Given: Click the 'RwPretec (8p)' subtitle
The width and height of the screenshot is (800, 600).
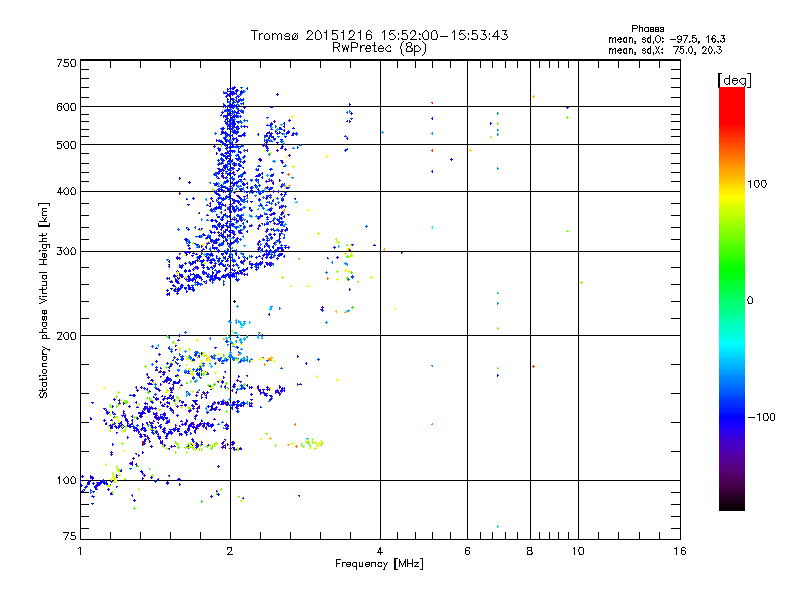Looking at the screenshot, I should pyautogui.click(x=379, y=48).
